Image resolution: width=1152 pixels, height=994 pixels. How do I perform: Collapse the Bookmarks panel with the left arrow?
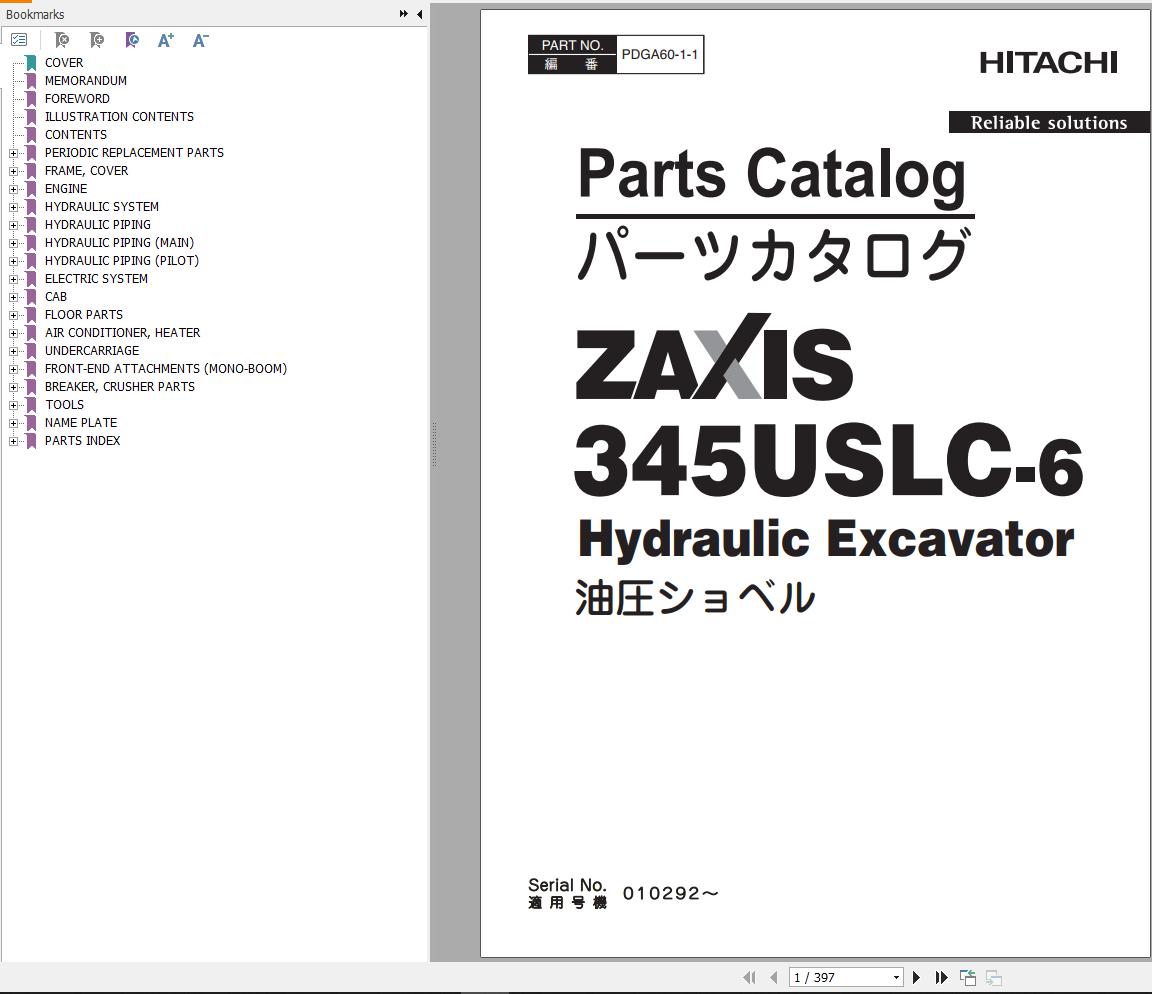click(419, 14)
